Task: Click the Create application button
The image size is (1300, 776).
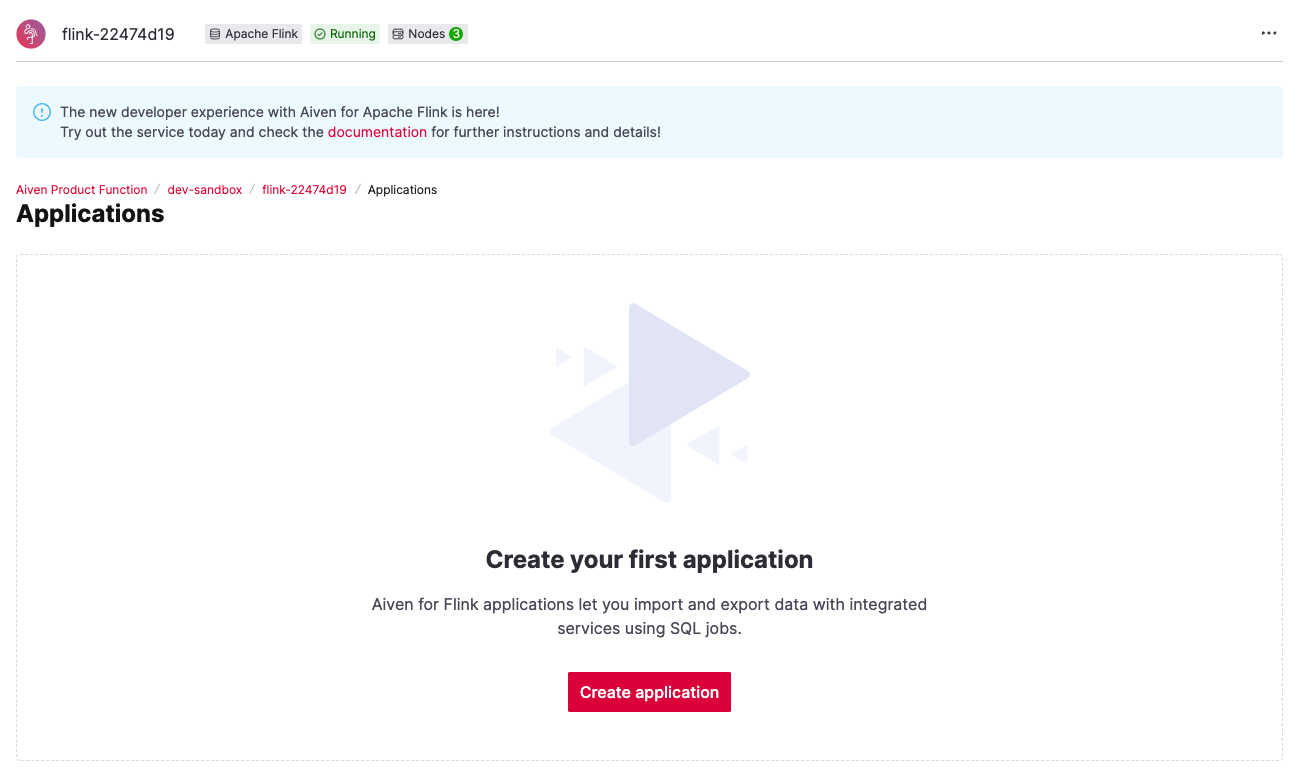Action: (x=649, y=691)
